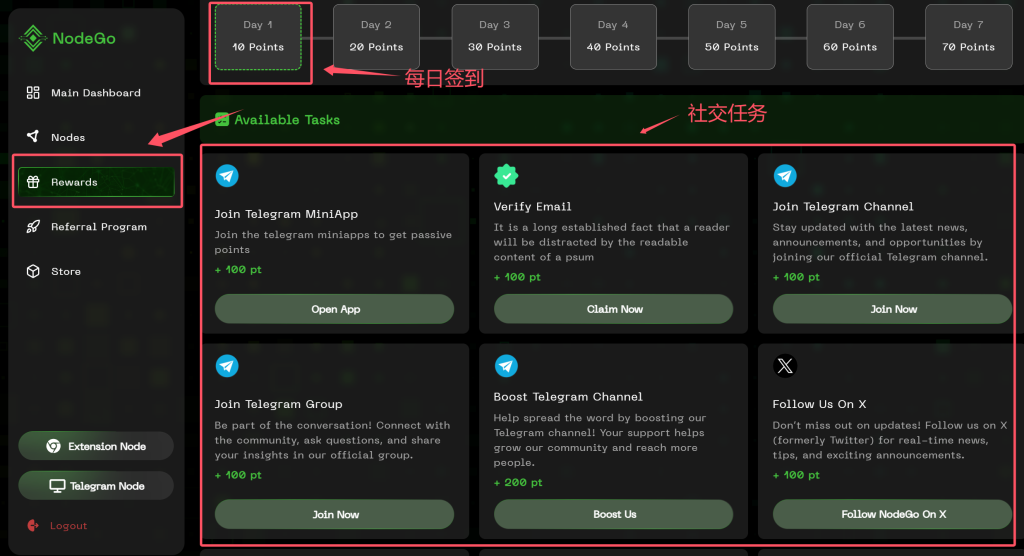Open Main Dashboard from the sidebar
The height and width of the screenshot is (556, 1024).
click(x=96, y=93)
